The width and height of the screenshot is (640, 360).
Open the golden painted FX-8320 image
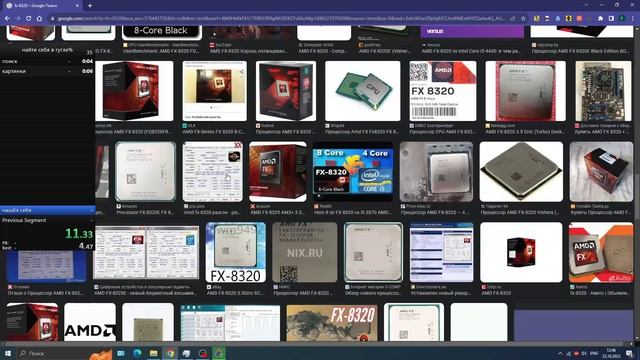pos(332,323)
